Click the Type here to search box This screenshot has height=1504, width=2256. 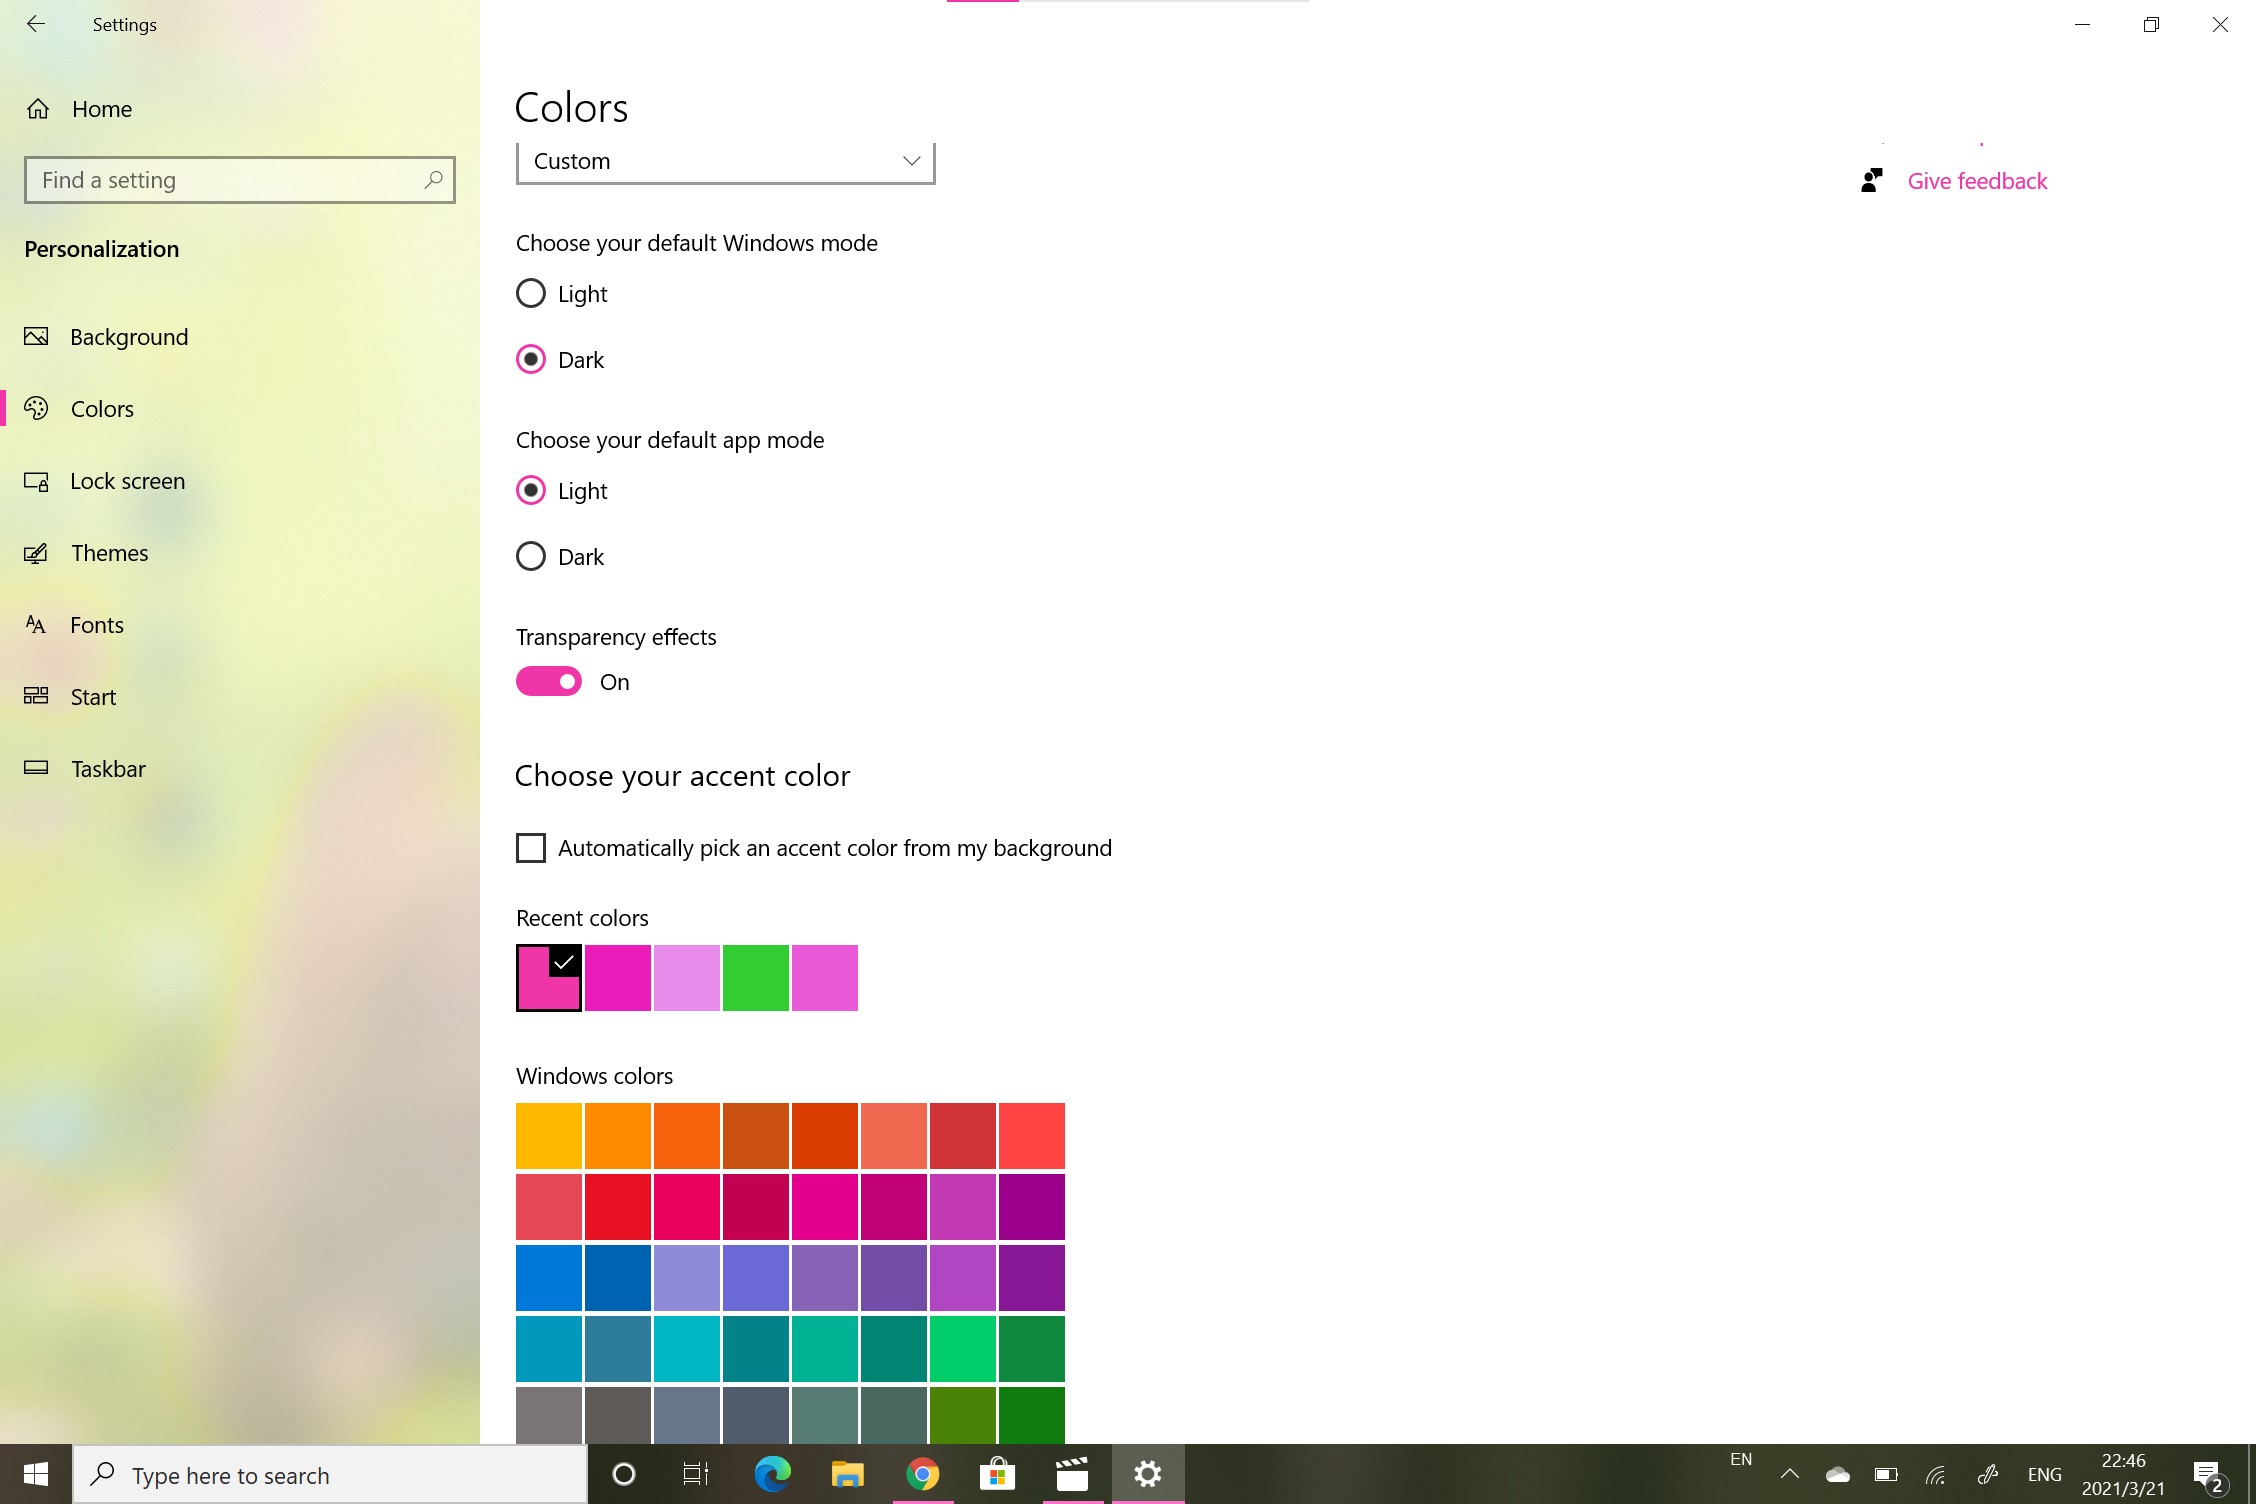[x=330, y=1474]
